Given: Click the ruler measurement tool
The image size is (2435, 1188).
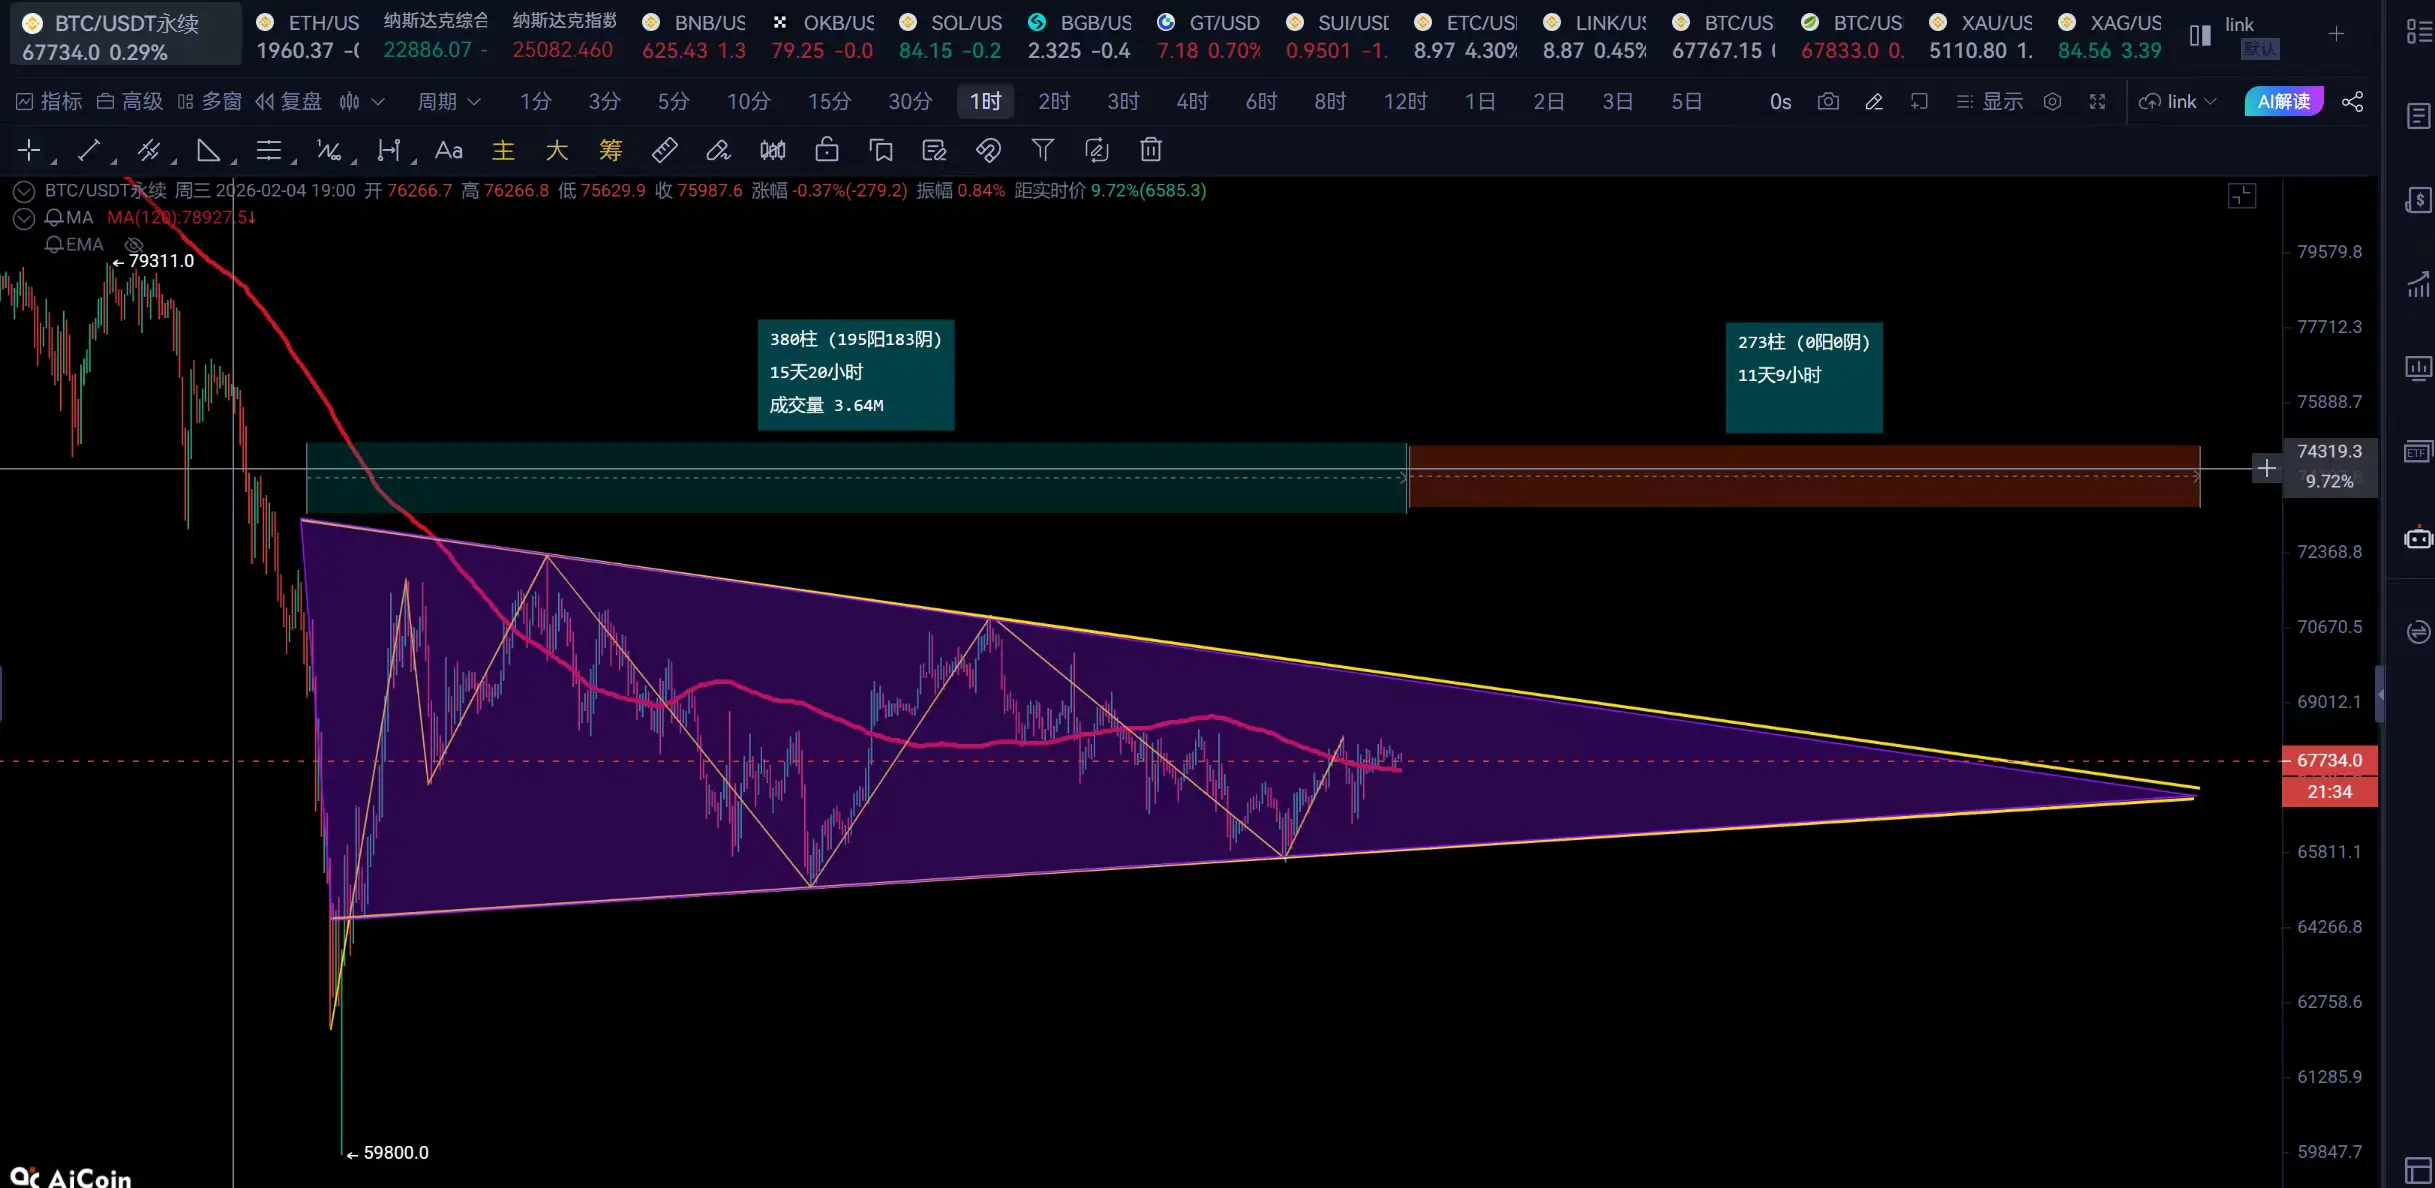Looking at the screenshot, I should click(x=664, y=150).
